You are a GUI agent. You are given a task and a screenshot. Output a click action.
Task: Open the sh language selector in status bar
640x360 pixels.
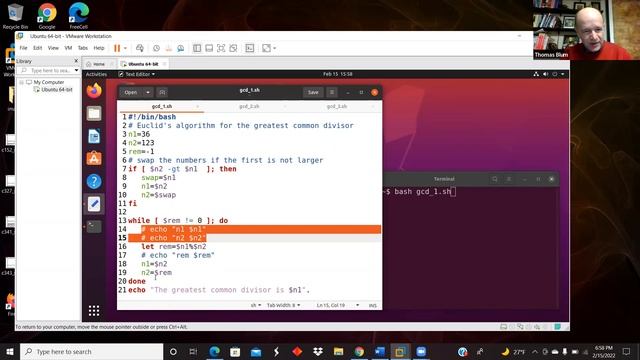[x=256, y=305]
